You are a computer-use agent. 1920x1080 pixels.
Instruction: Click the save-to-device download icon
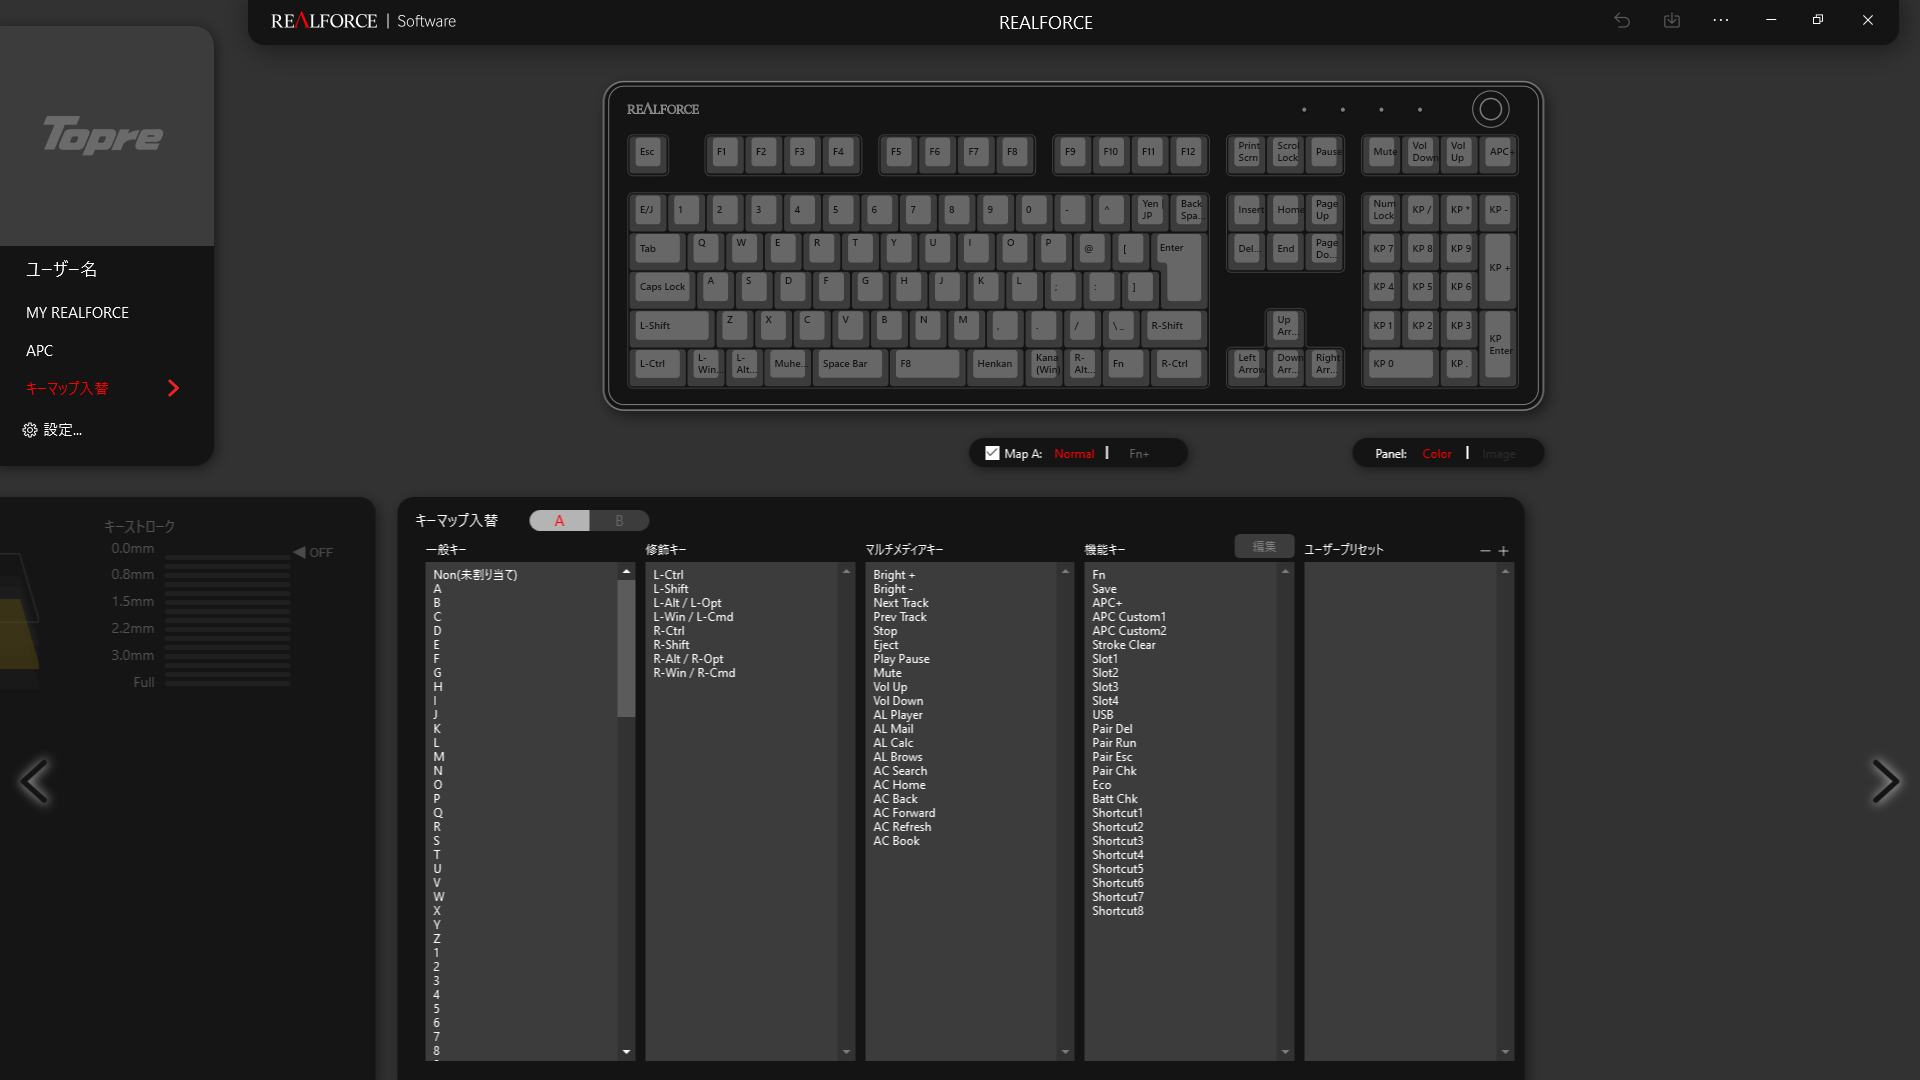tap(1671, 20)
